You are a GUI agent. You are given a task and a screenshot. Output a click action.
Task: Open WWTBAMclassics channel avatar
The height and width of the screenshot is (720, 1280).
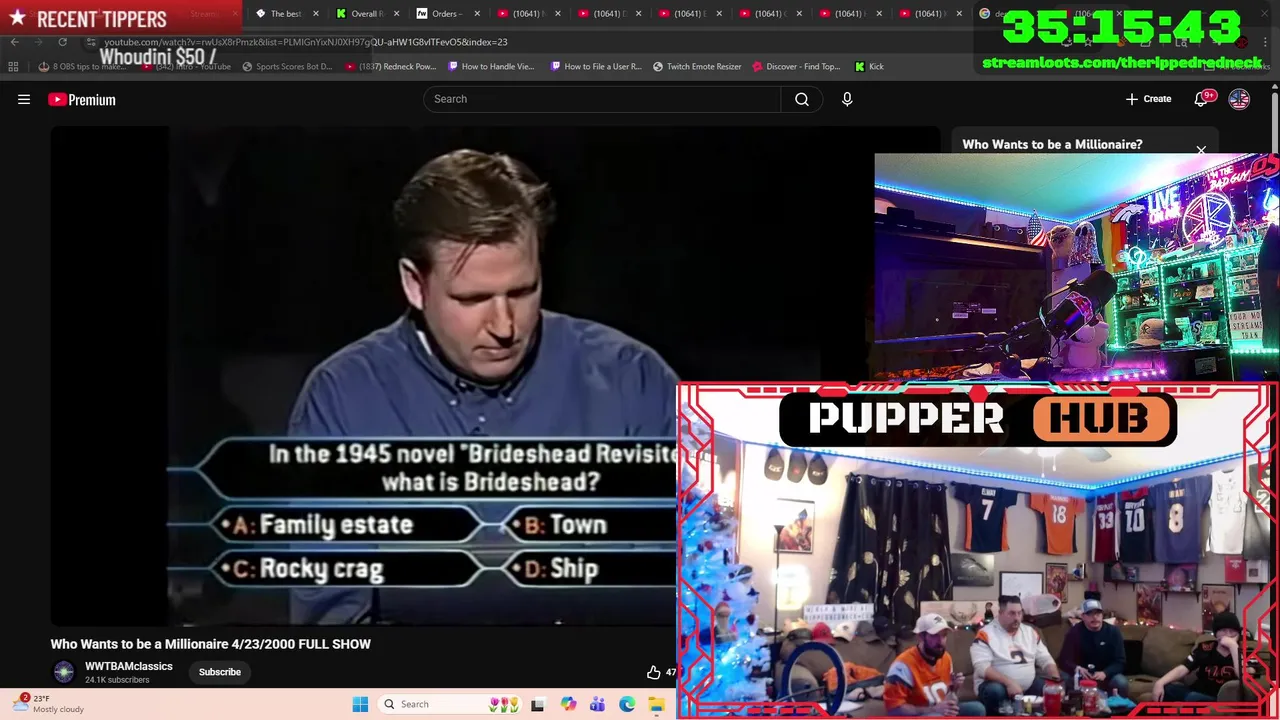point(64,672)
